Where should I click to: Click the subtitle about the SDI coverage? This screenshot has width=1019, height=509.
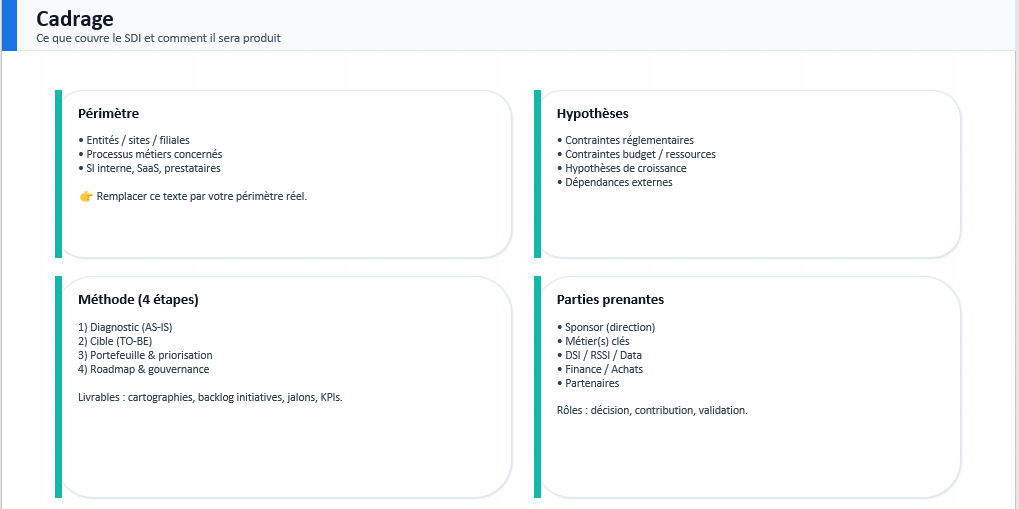pyautogui.click(x=158, y=38)
